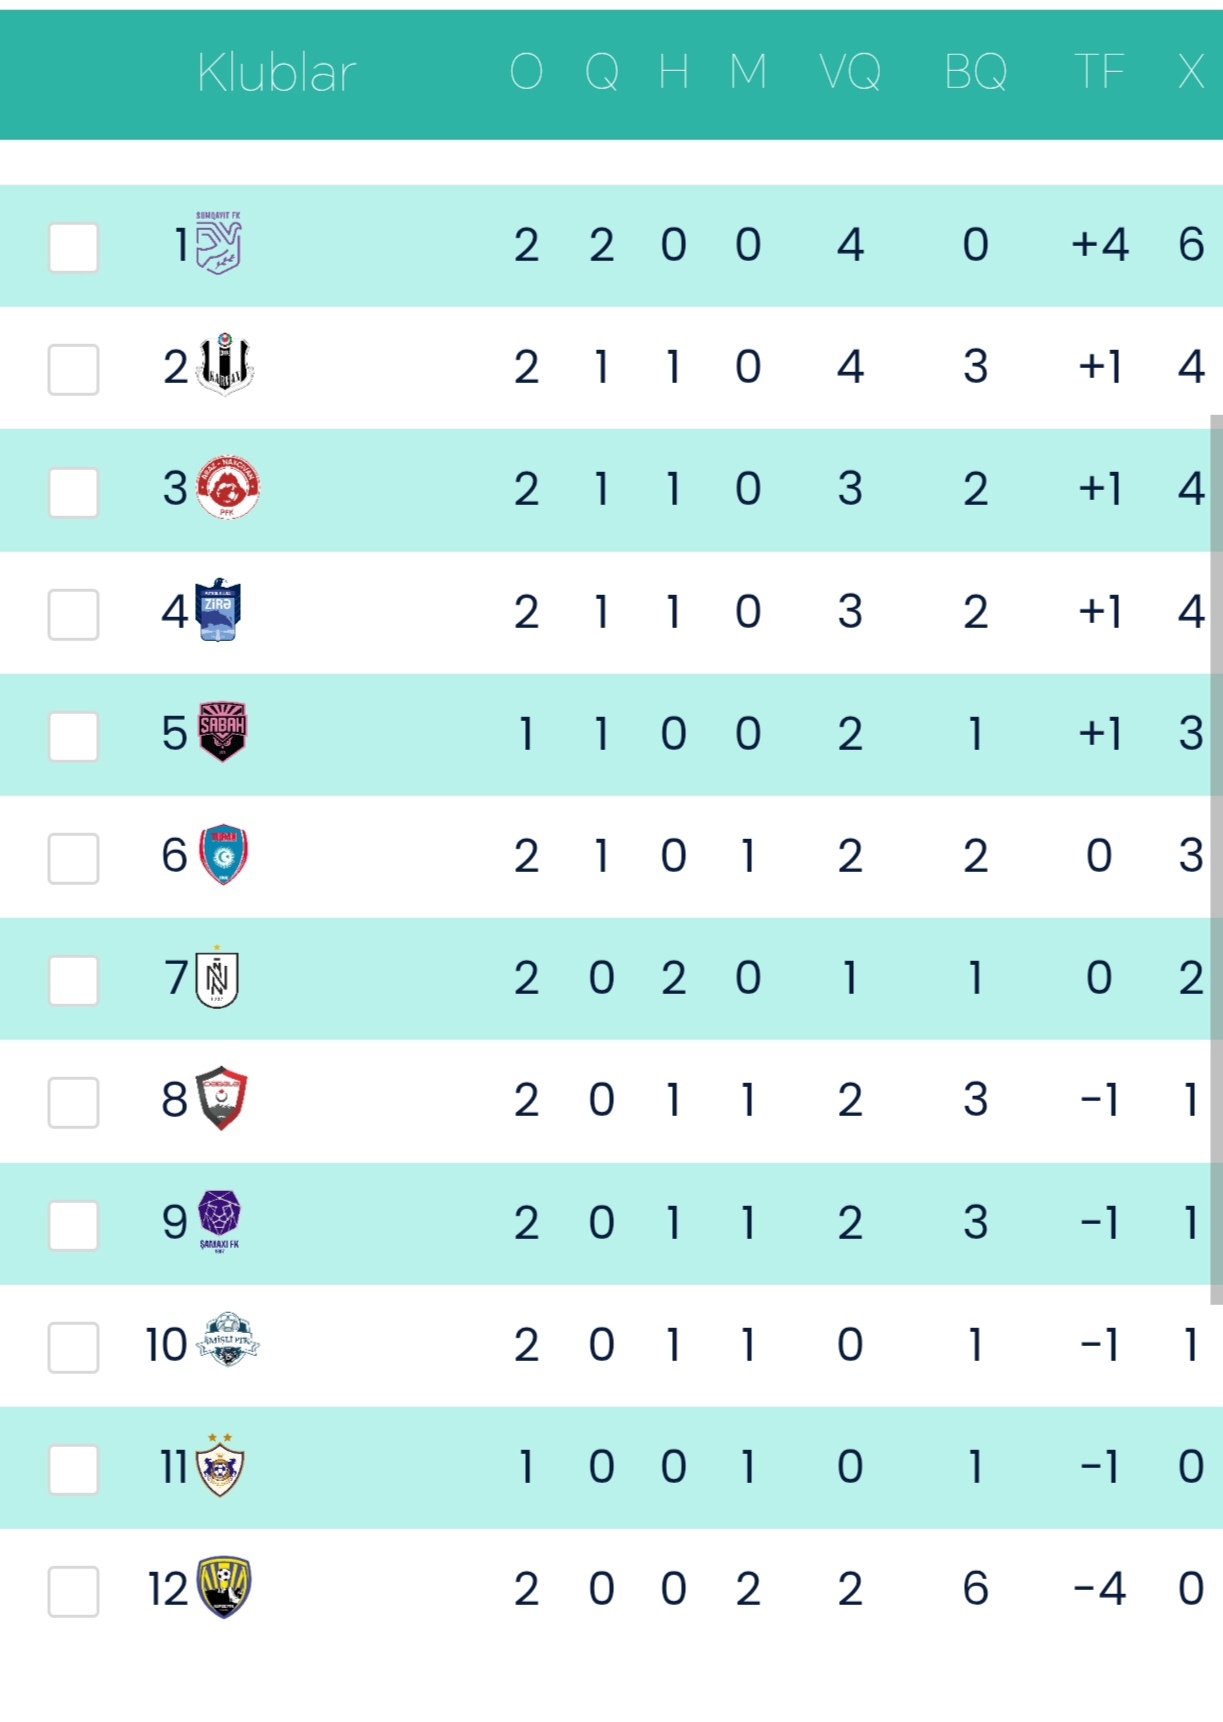The image size is (1223, 1722).
Task: Open the Zirə club crest
Action: 219,610
